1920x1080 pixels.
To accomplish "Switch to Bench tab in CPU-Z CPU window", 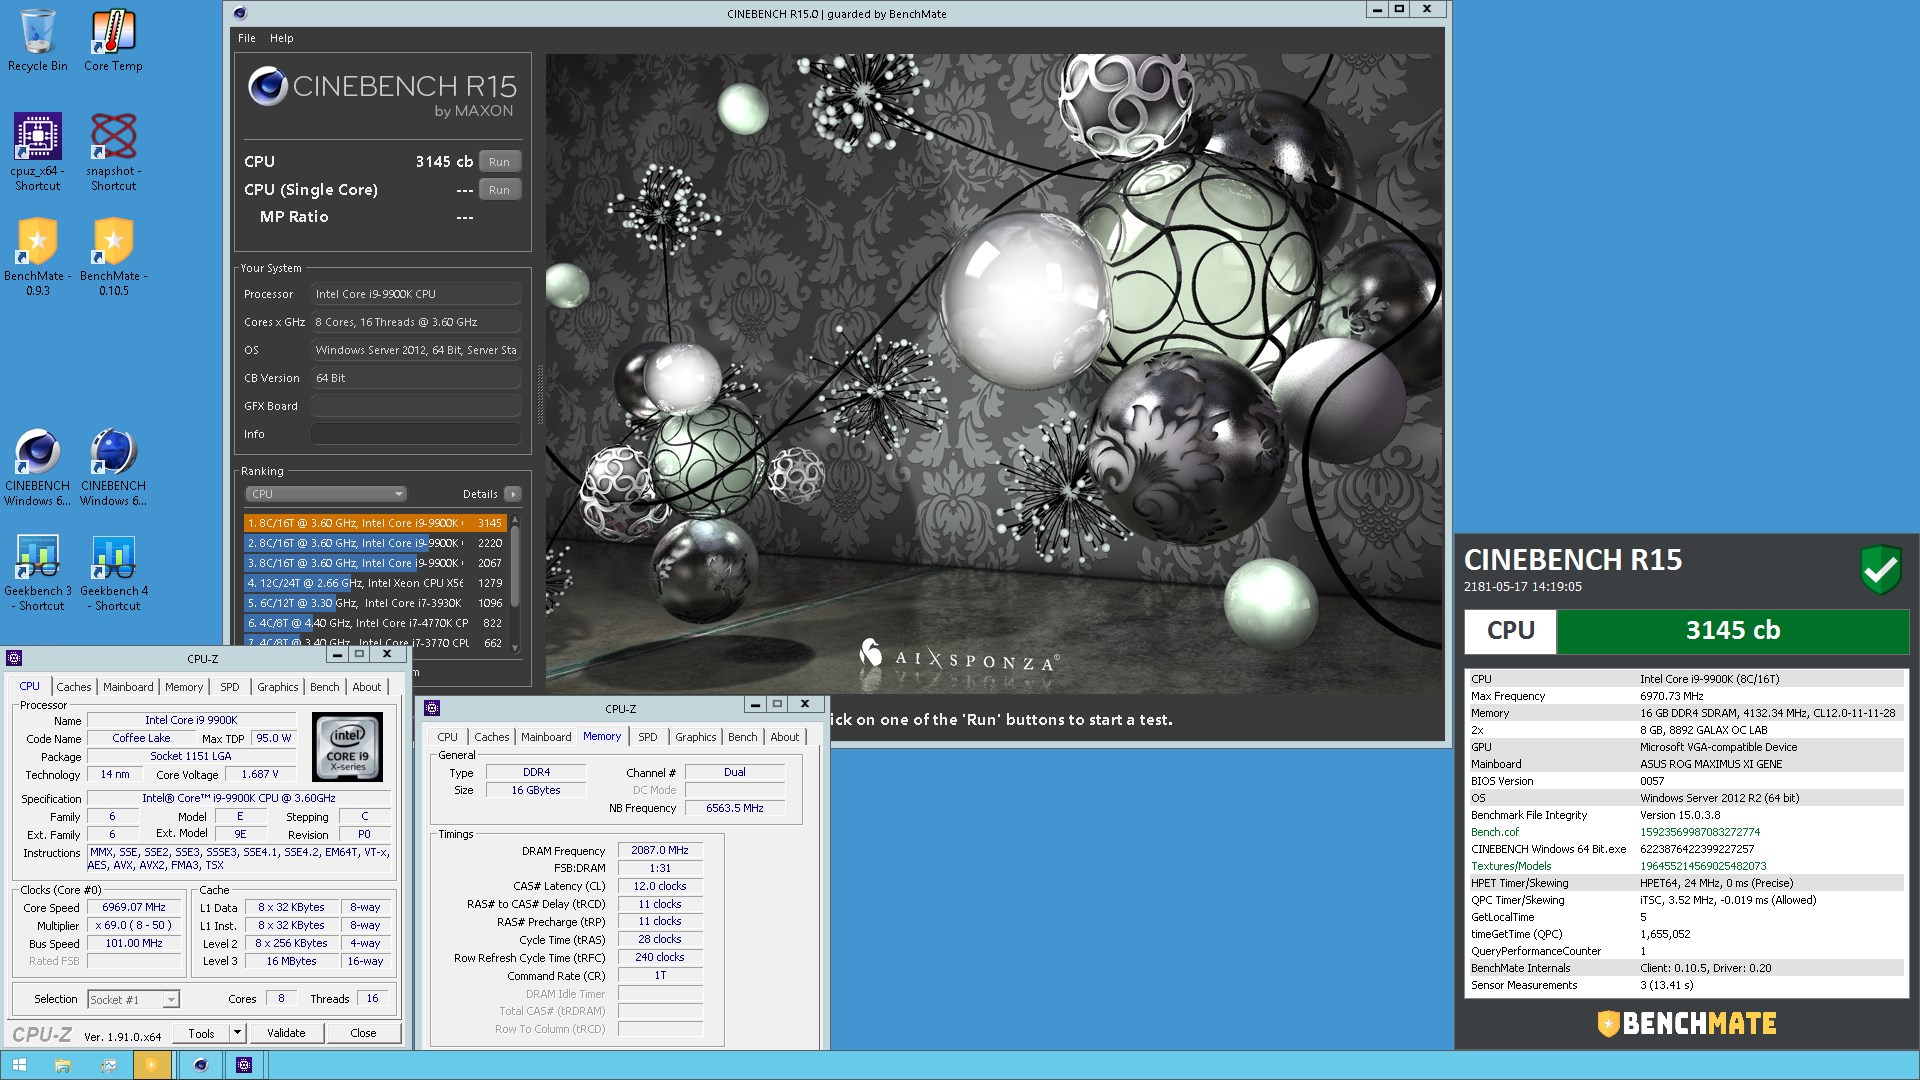I will click(324, 687).
